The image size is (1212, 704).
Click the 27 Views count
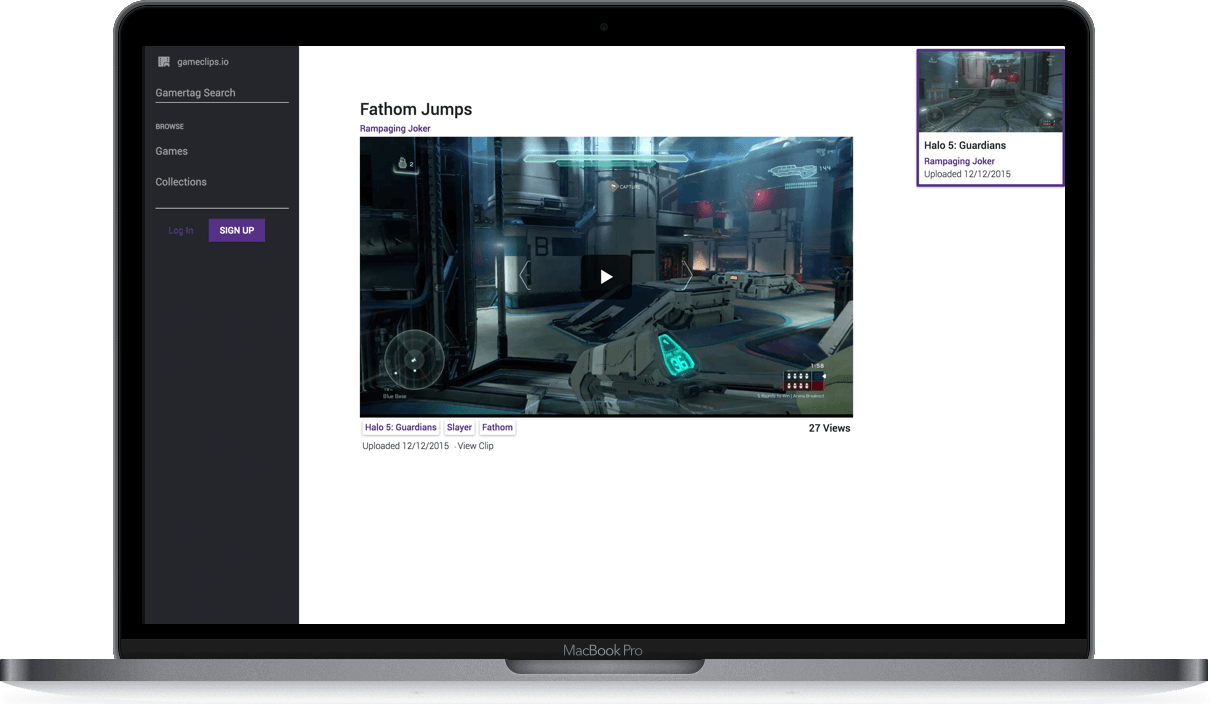(830, 428)
